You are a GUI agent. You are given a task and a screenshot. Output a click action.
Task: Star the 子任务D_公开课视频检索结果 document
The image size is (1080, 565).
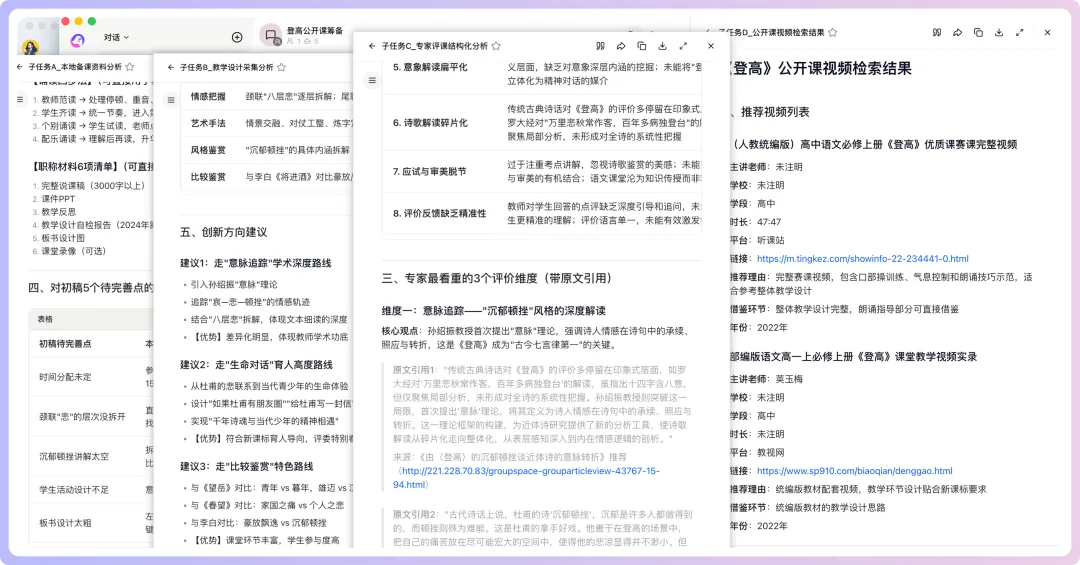pos(833,32)
